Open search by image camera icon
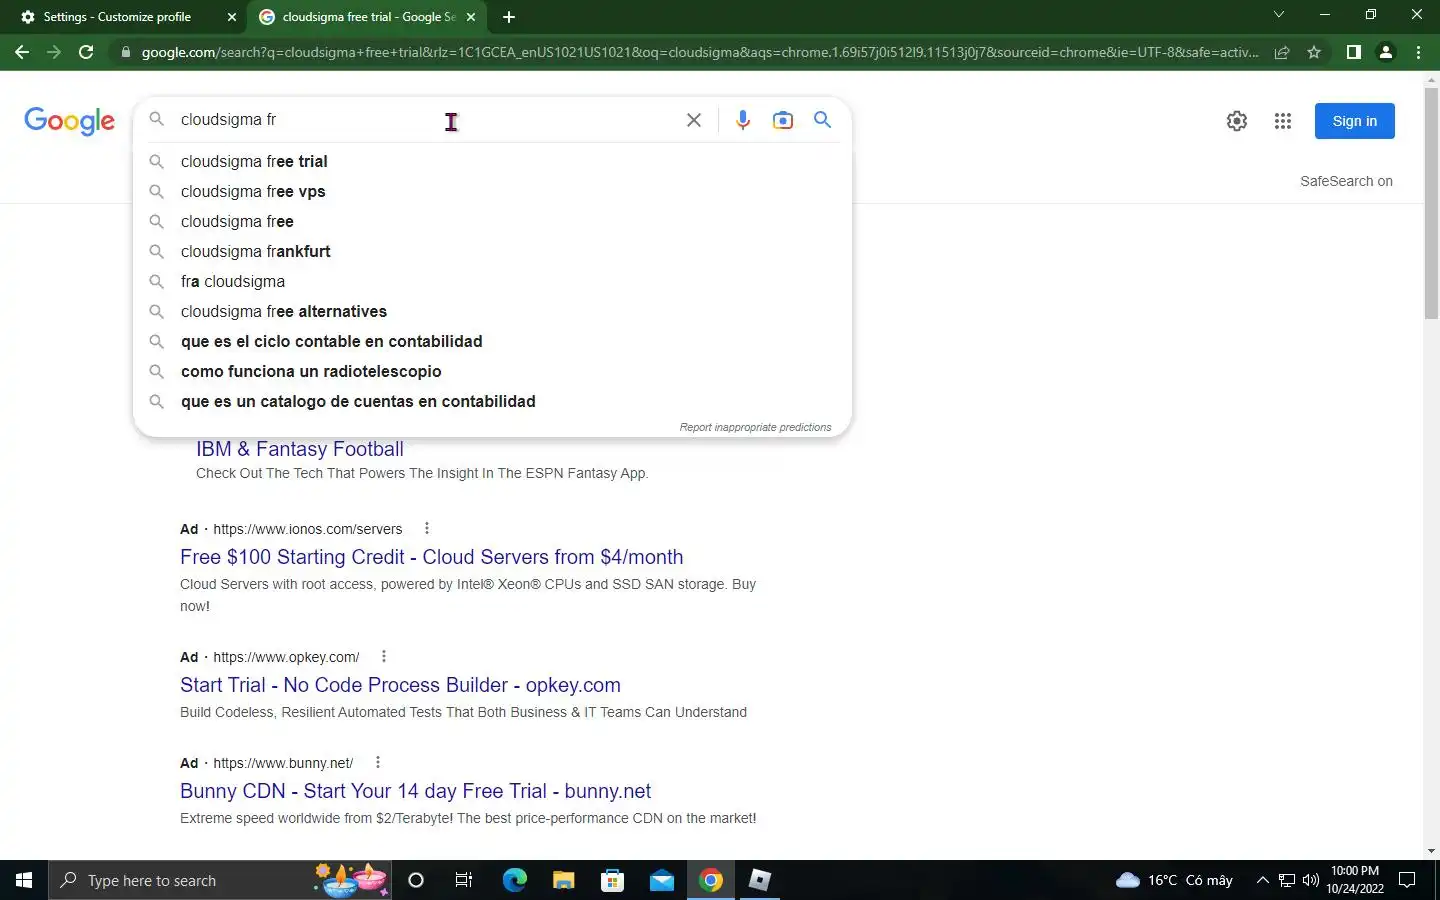 (x=782, y=120)
